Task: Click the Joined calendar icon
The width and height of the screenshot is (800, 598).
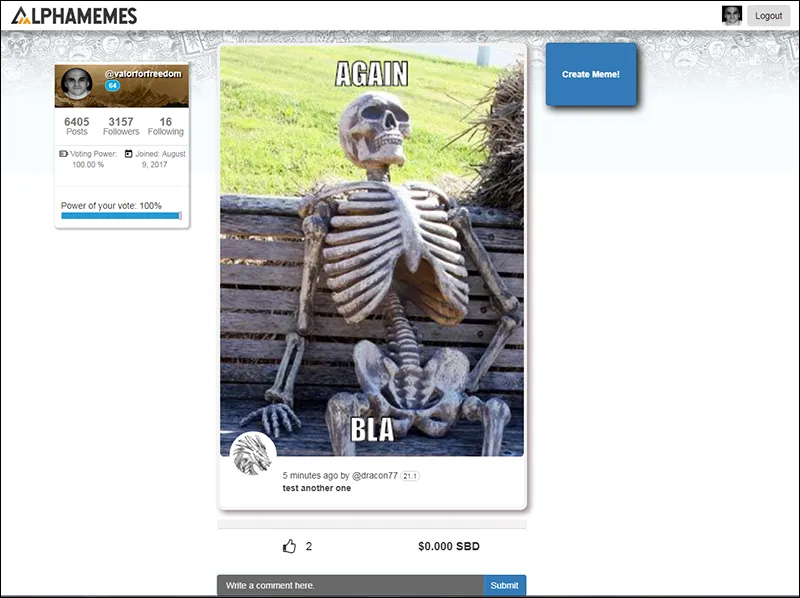Action: point(129,154)
